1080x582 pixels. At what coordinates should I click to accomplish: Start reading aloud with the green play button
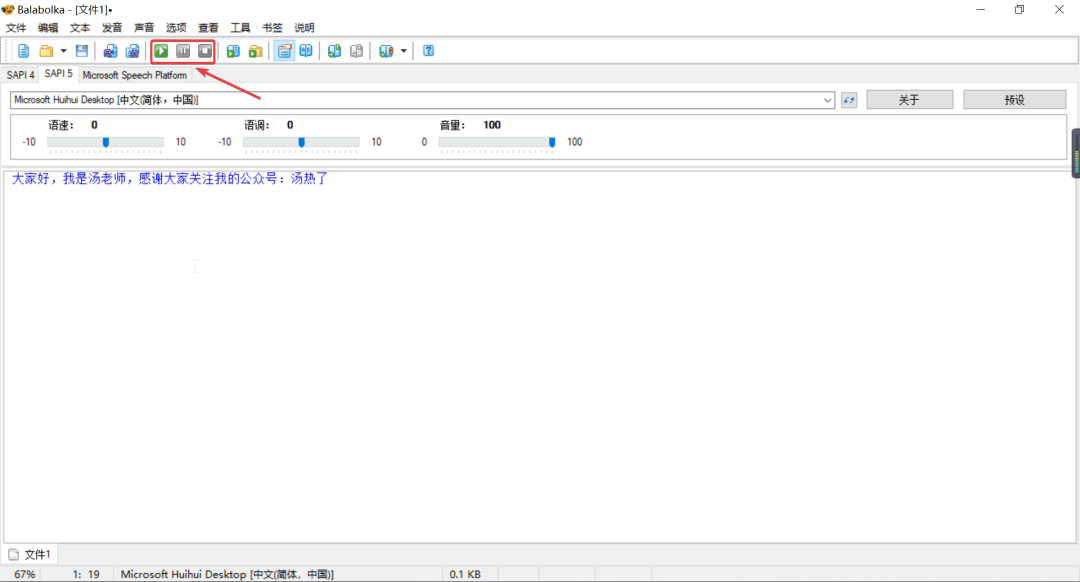[x=161, y=51]
